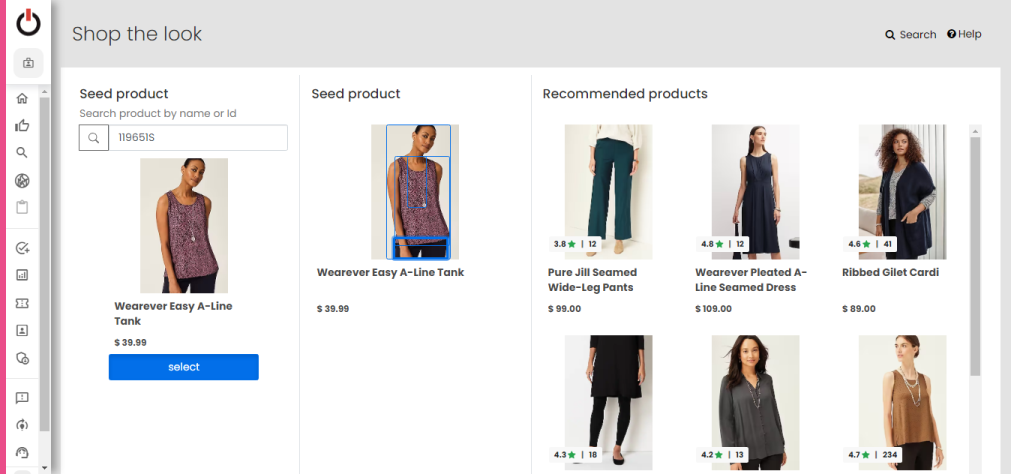This screenshot has width=1011, height=474.
Task: Open the Ribbed Gilet Cardi title link
Action: pos(890,272)
